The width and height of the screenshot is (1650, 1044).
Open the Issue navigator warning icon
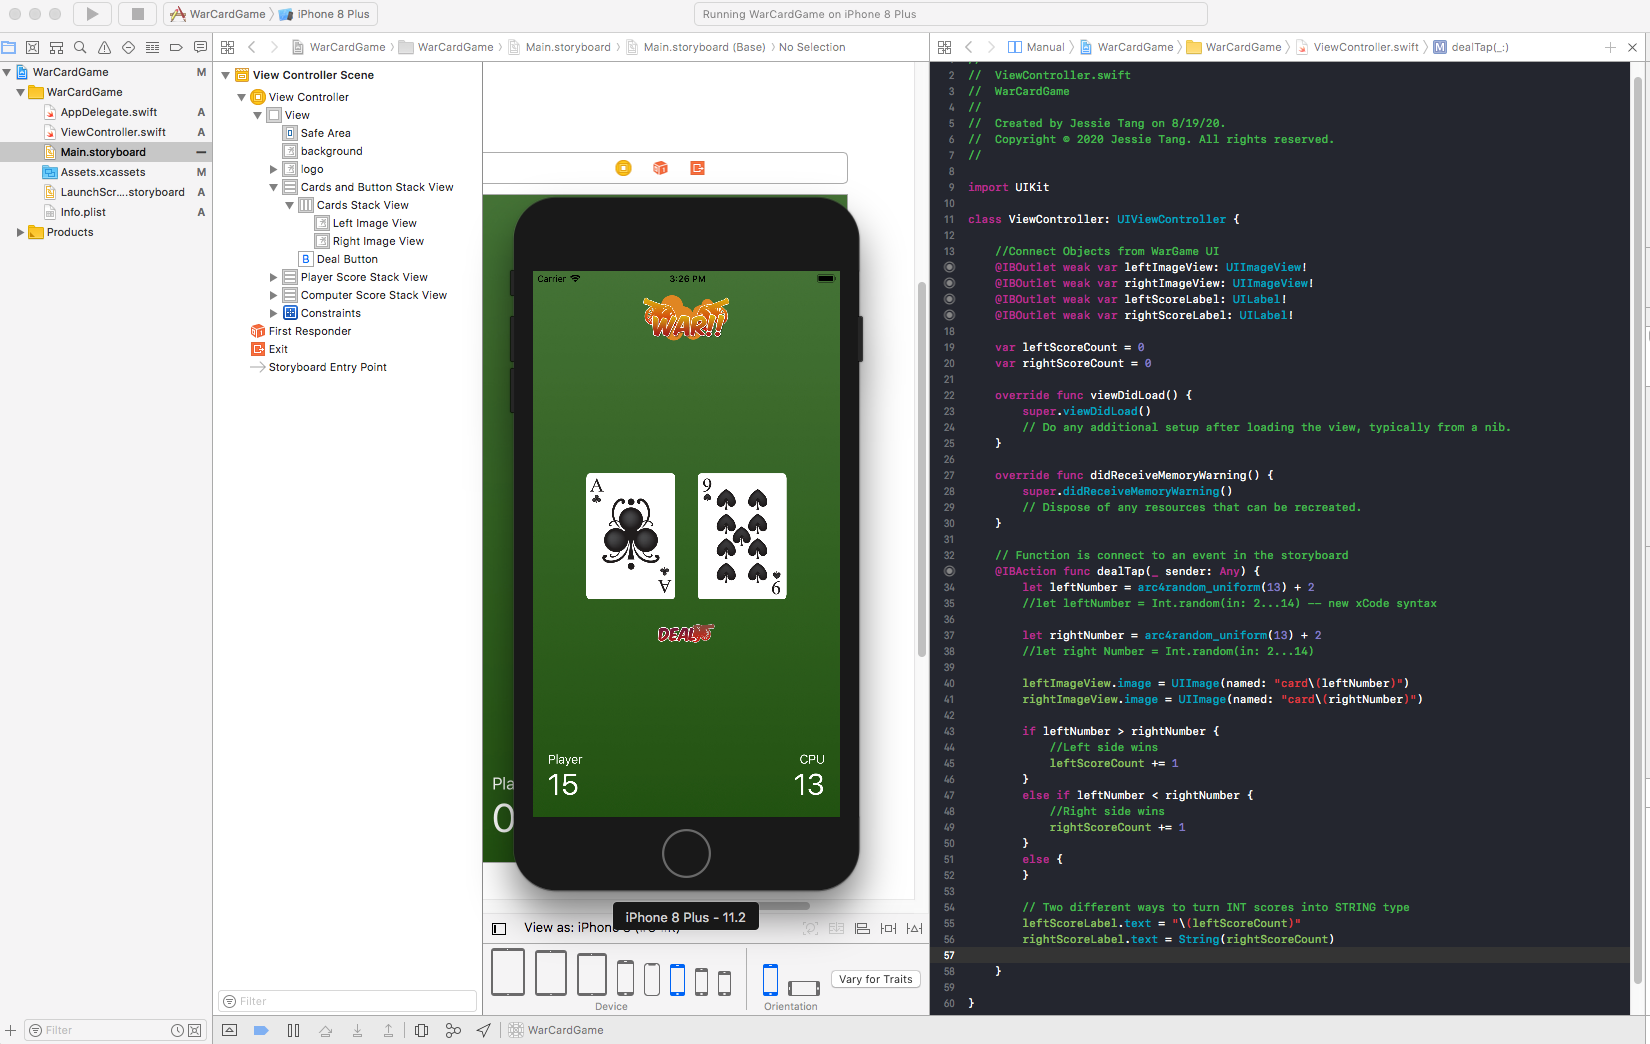pos(104,47)
